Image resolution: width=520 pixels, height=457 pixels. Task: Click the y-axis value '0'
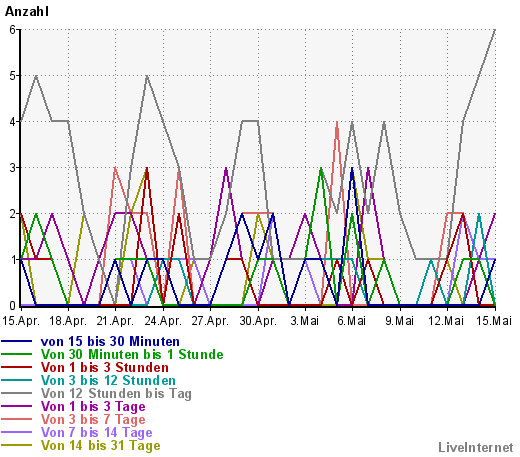pos(13,306)
